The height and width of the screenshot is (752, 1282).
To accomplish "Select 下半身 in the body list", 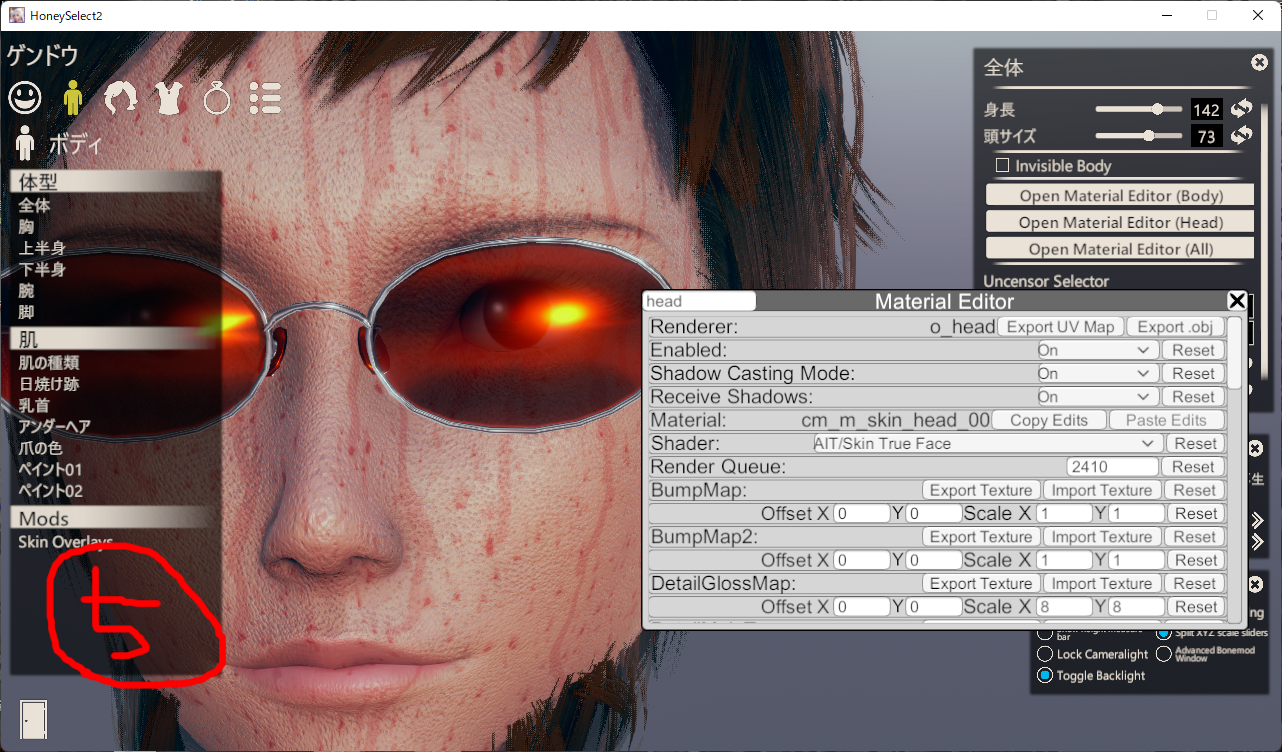I will click(42, 269).
